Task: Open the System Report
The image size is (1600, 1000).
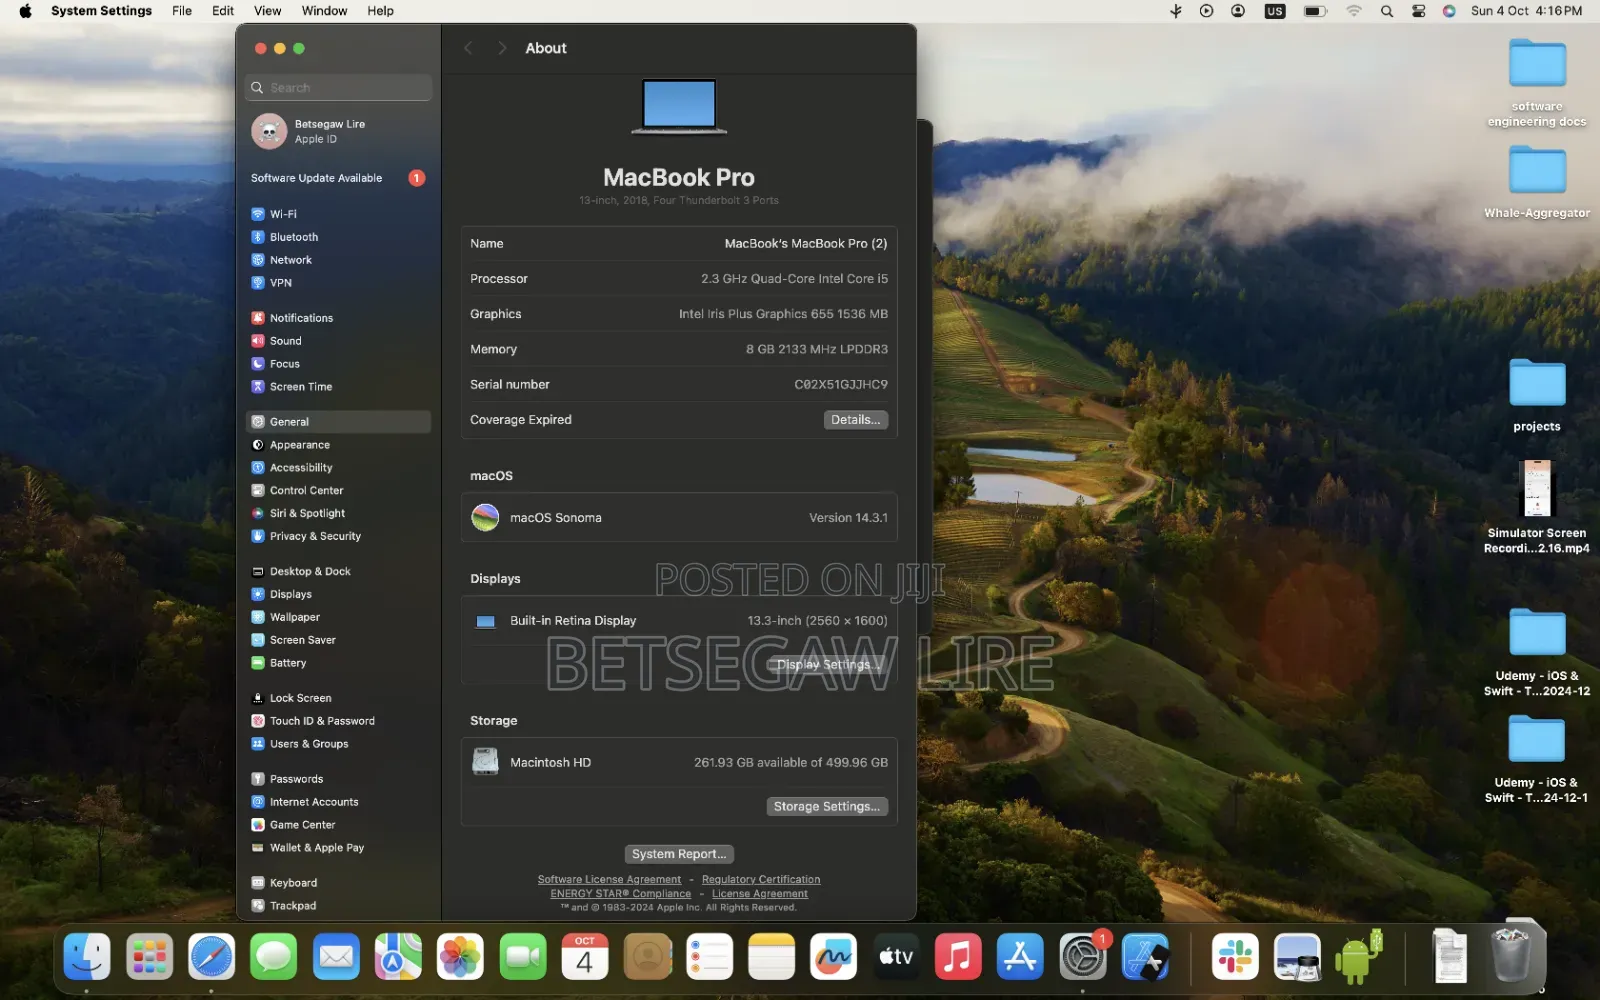Action: 679,854
